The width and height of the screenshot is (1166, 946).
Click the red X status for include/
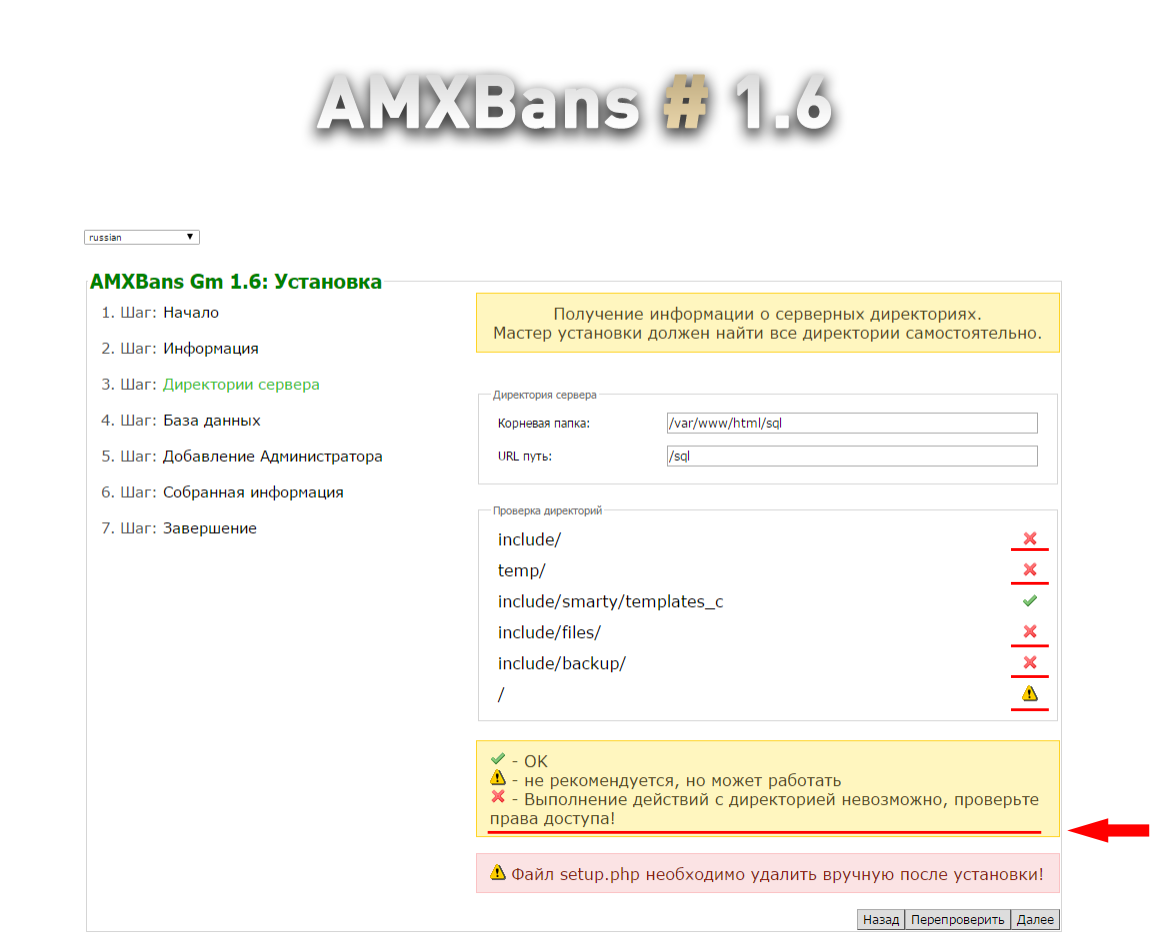(1029, 538)
